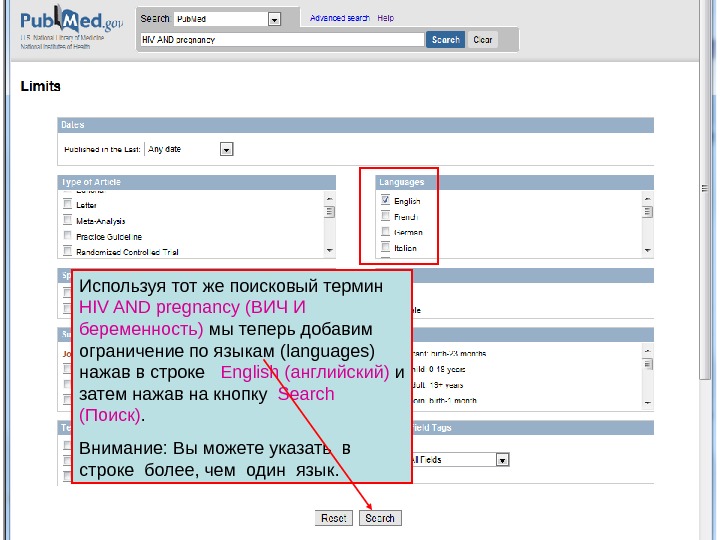Check the Italian language checkbox

coord(385,247)
